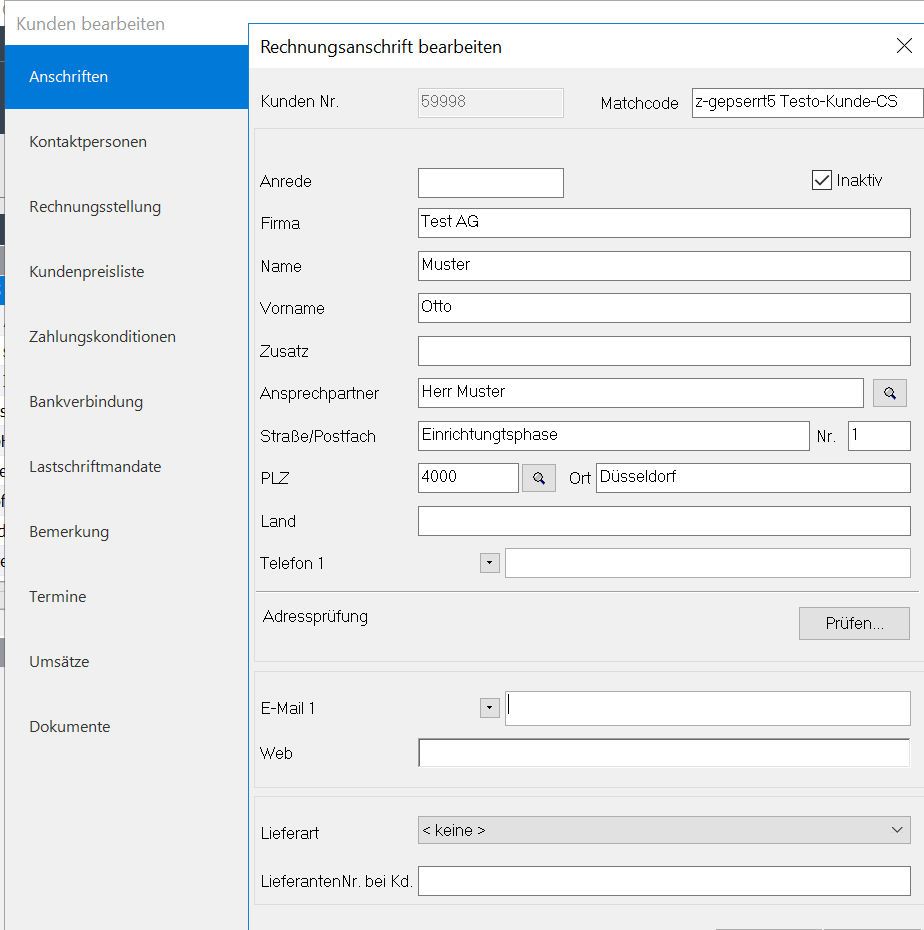The width and height of the screenshot is (924, 930).
Task: Go to the Zahlungskonditionen section
Action: [102, 337]
